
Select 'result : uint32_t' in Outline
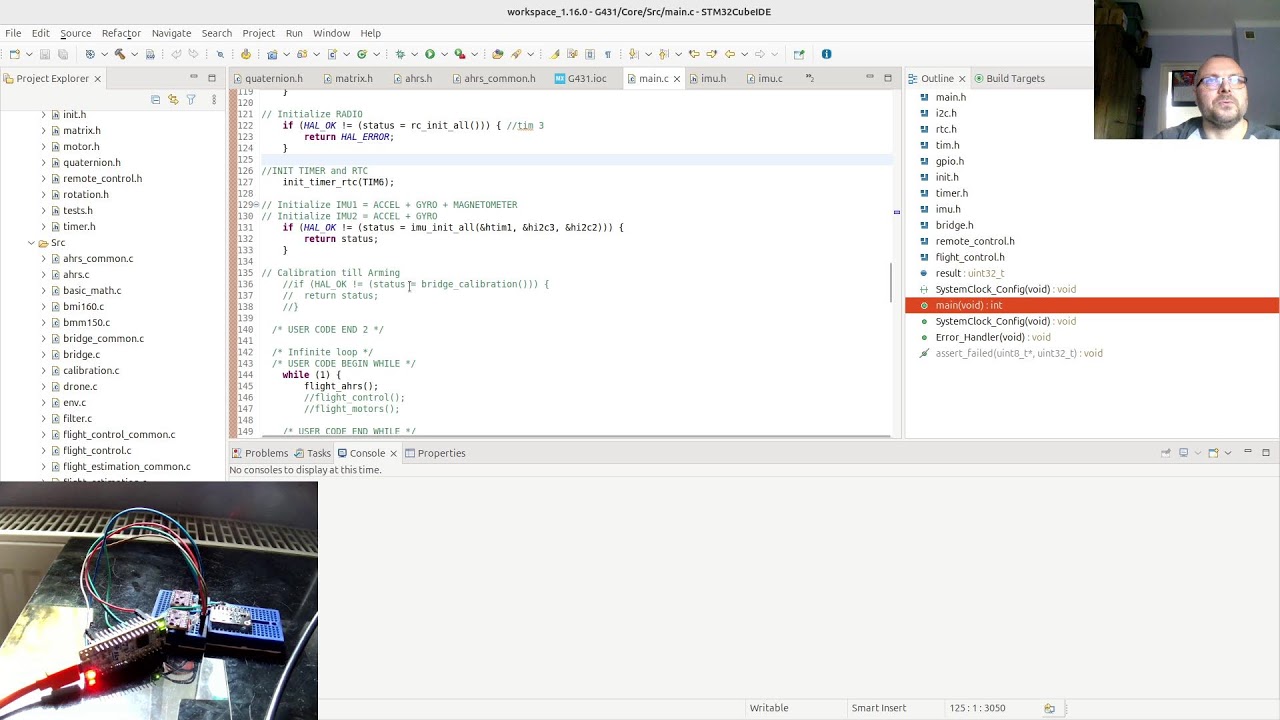[x=970, y=273]
